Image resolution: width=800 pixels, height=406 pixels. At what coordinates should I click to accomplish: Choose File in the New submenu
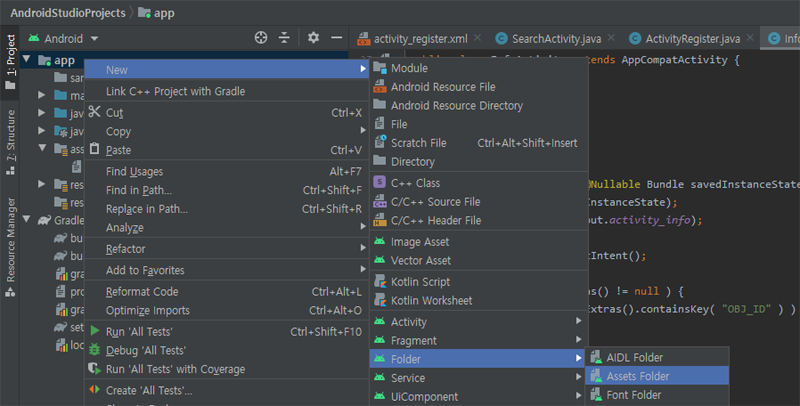tap(479, 124)
